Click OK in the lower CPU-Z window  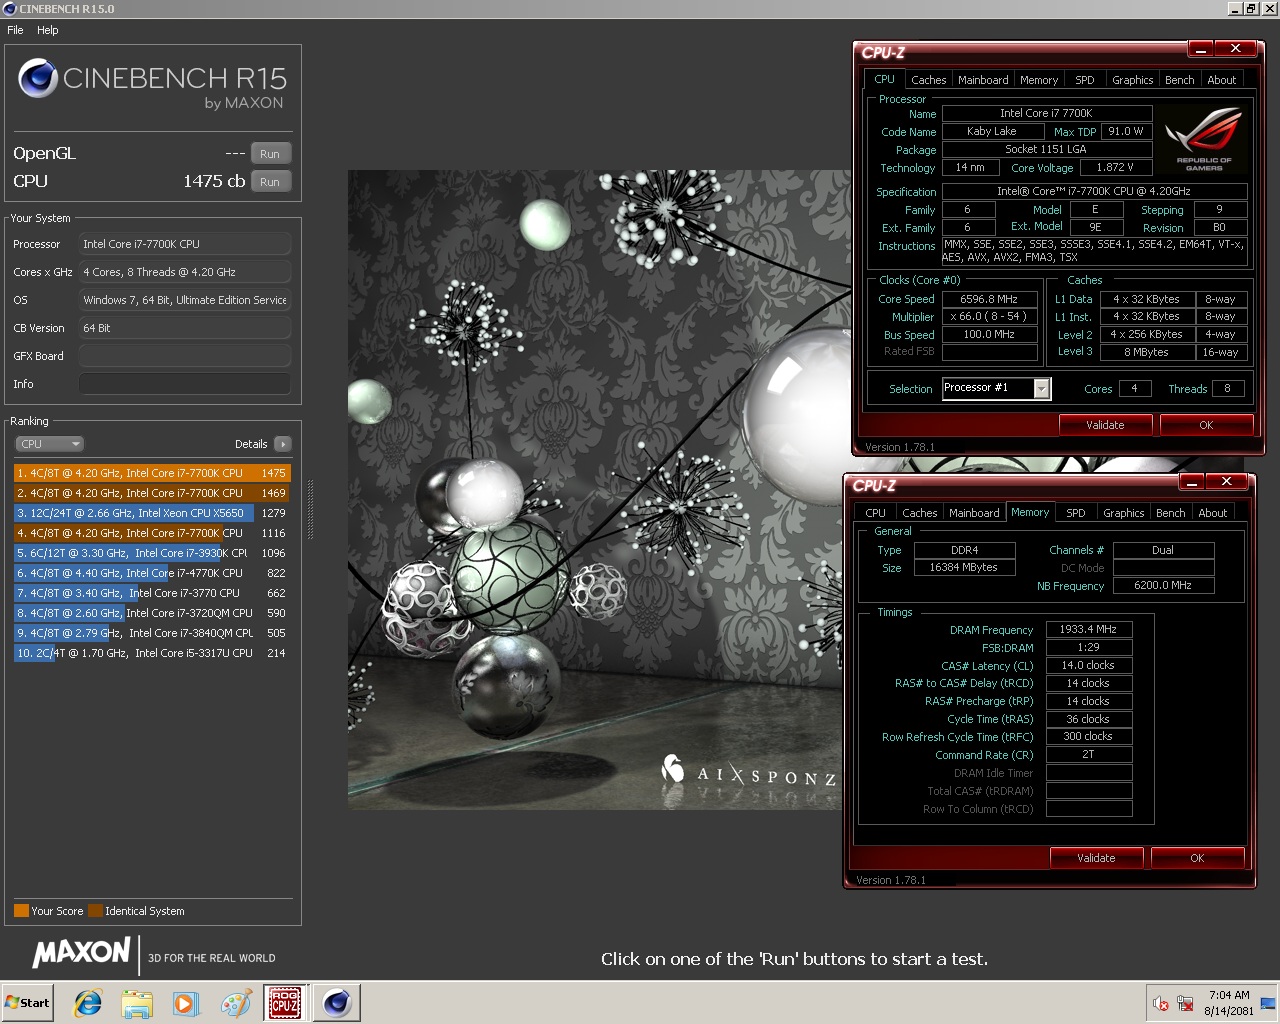tap(1197, 858)
